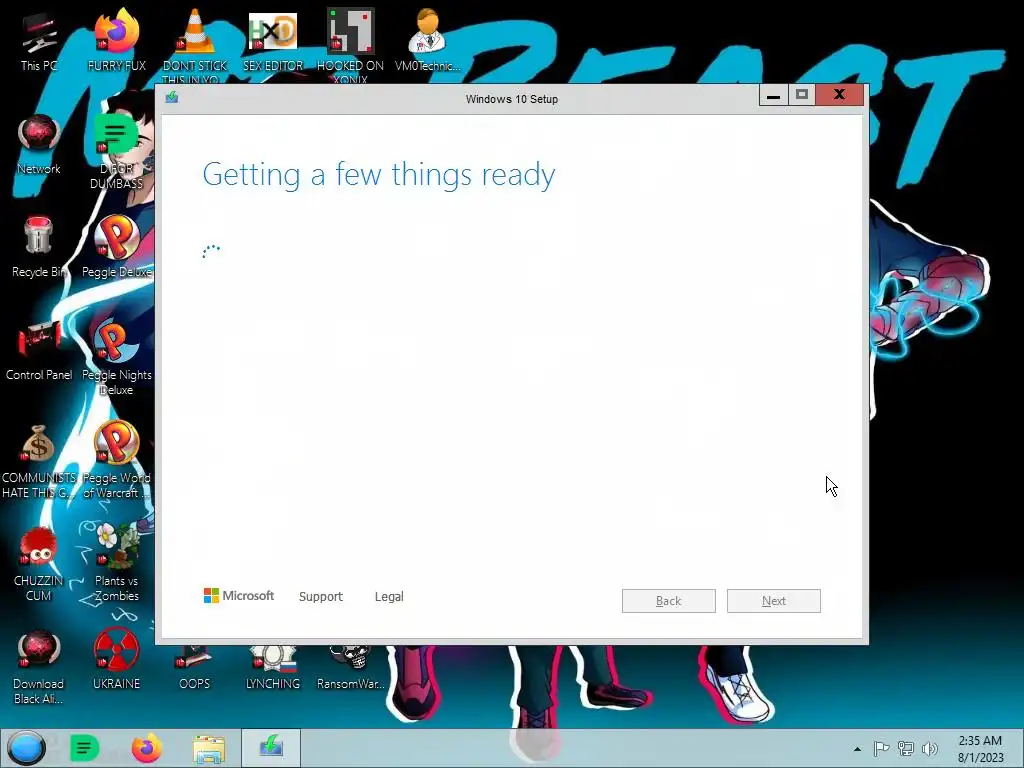Screen dimensions: 1024x768
Task: Open the VM0Technic doctor icon
Action: pos(428,40)
